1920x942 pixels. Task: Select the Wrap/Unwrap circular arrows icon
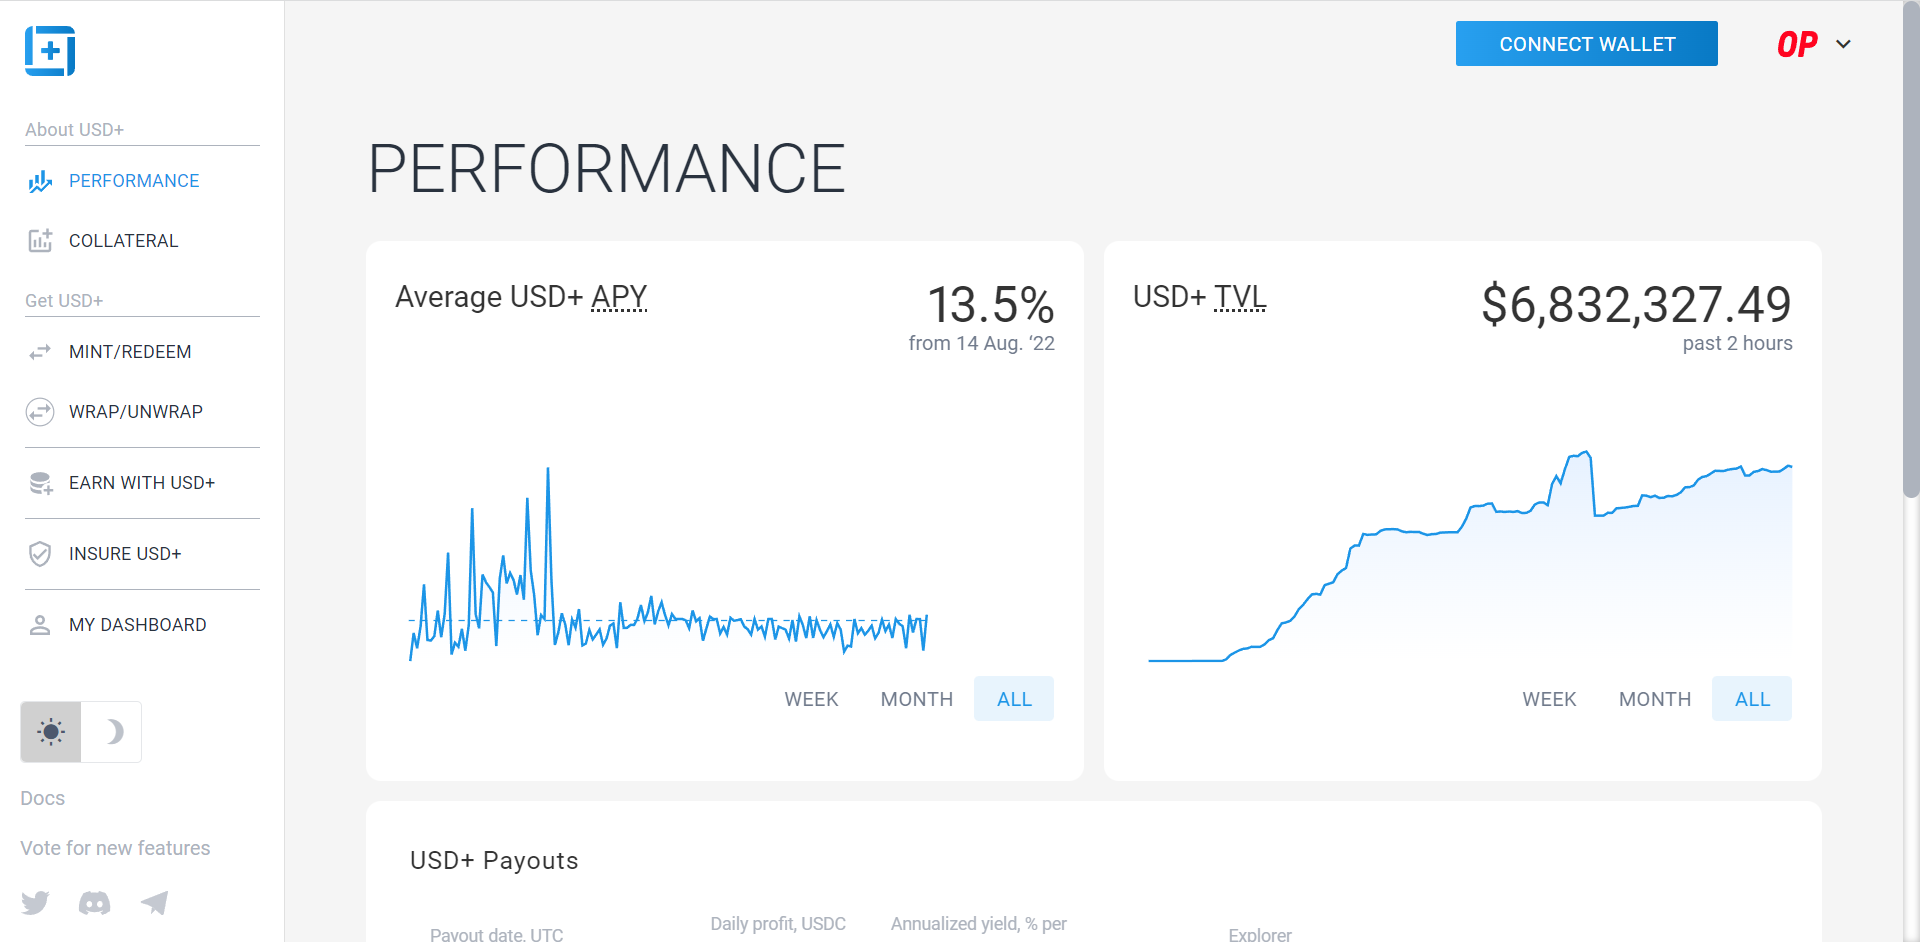(39, 411)
